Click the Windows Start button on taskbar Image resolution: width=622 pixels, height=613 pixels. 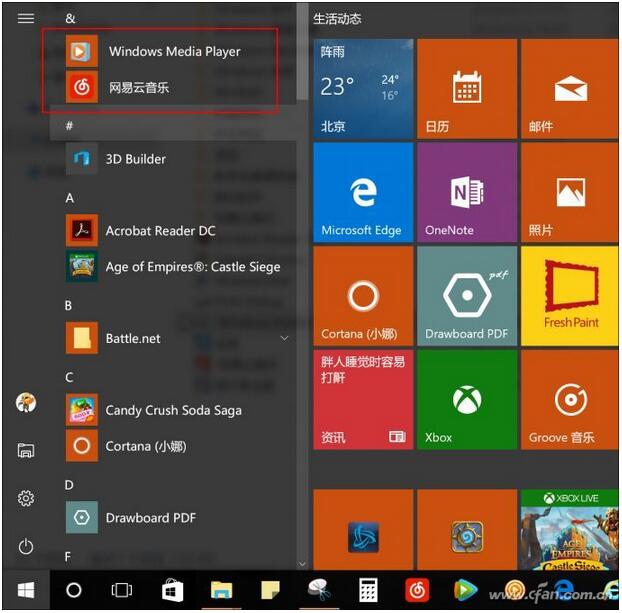coord(26,590)
